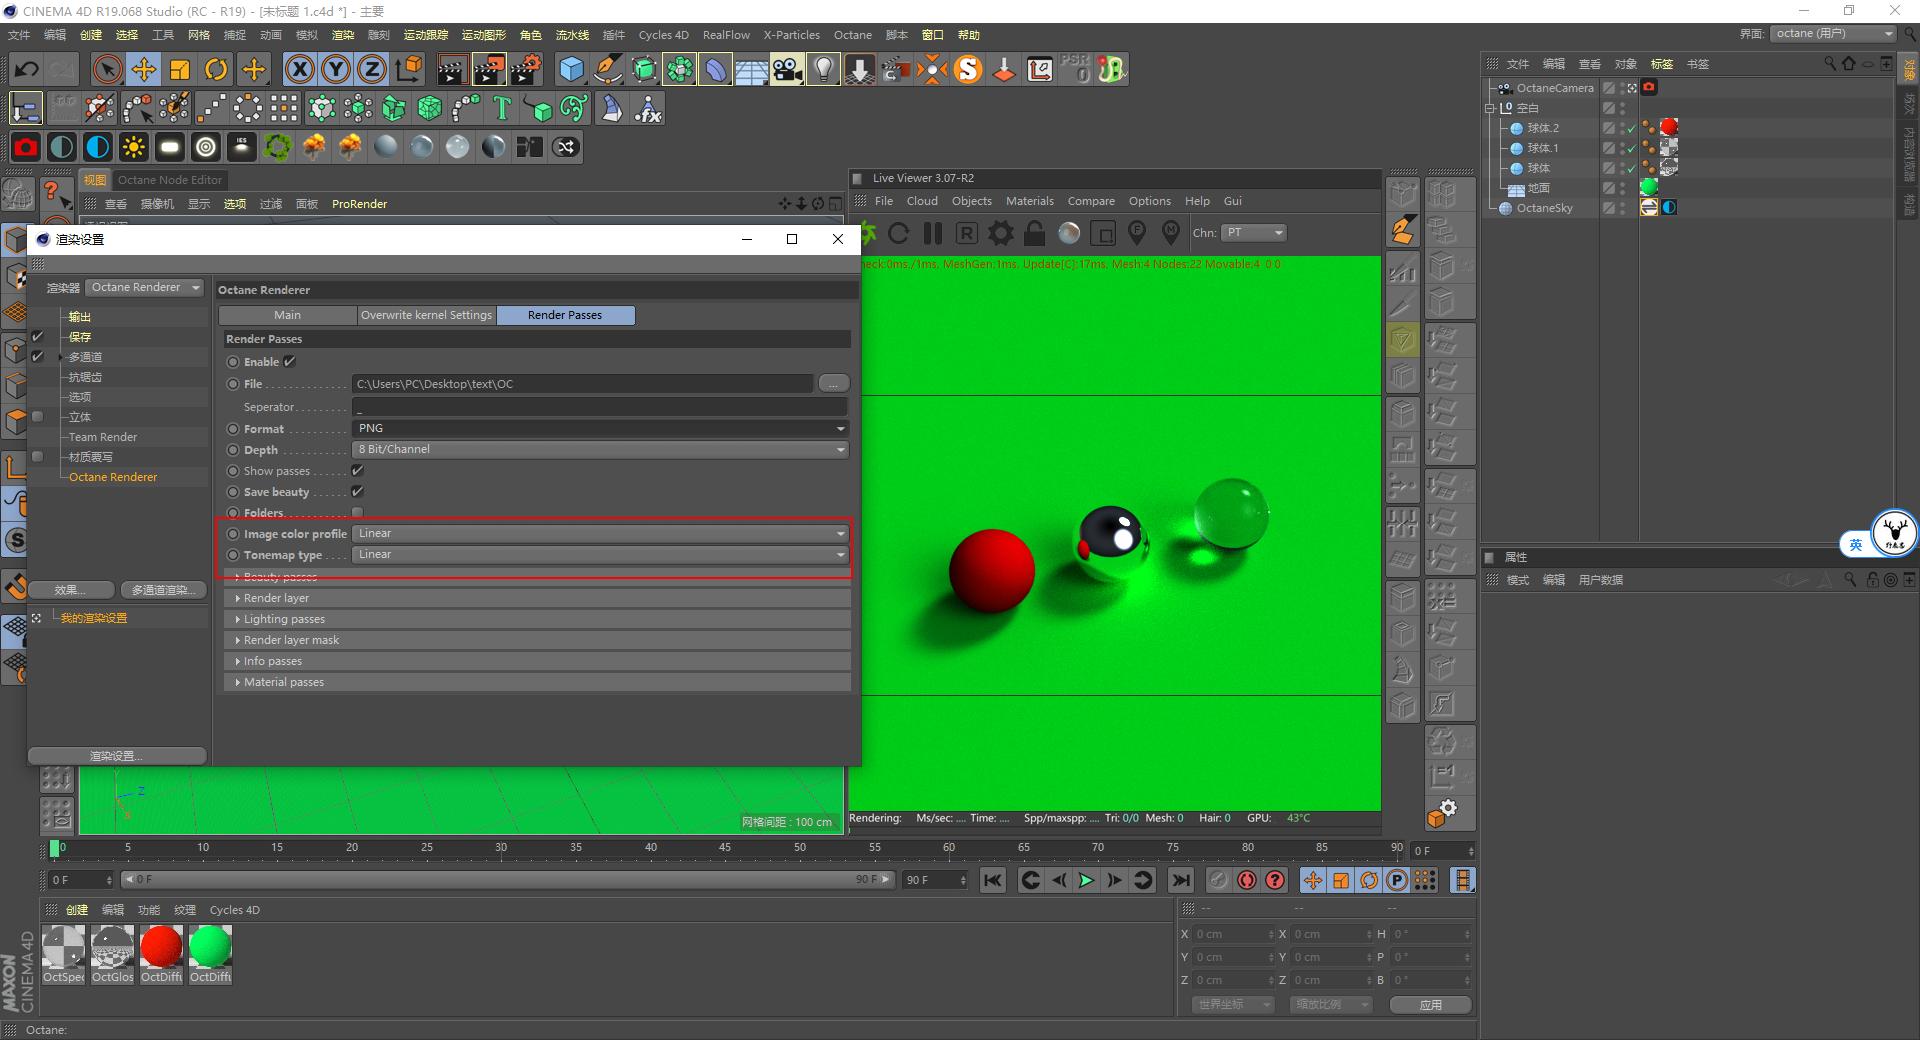1920x1040 pixels.
Task: Disable the Show passes checkbox
Action: tap(356, 470)
